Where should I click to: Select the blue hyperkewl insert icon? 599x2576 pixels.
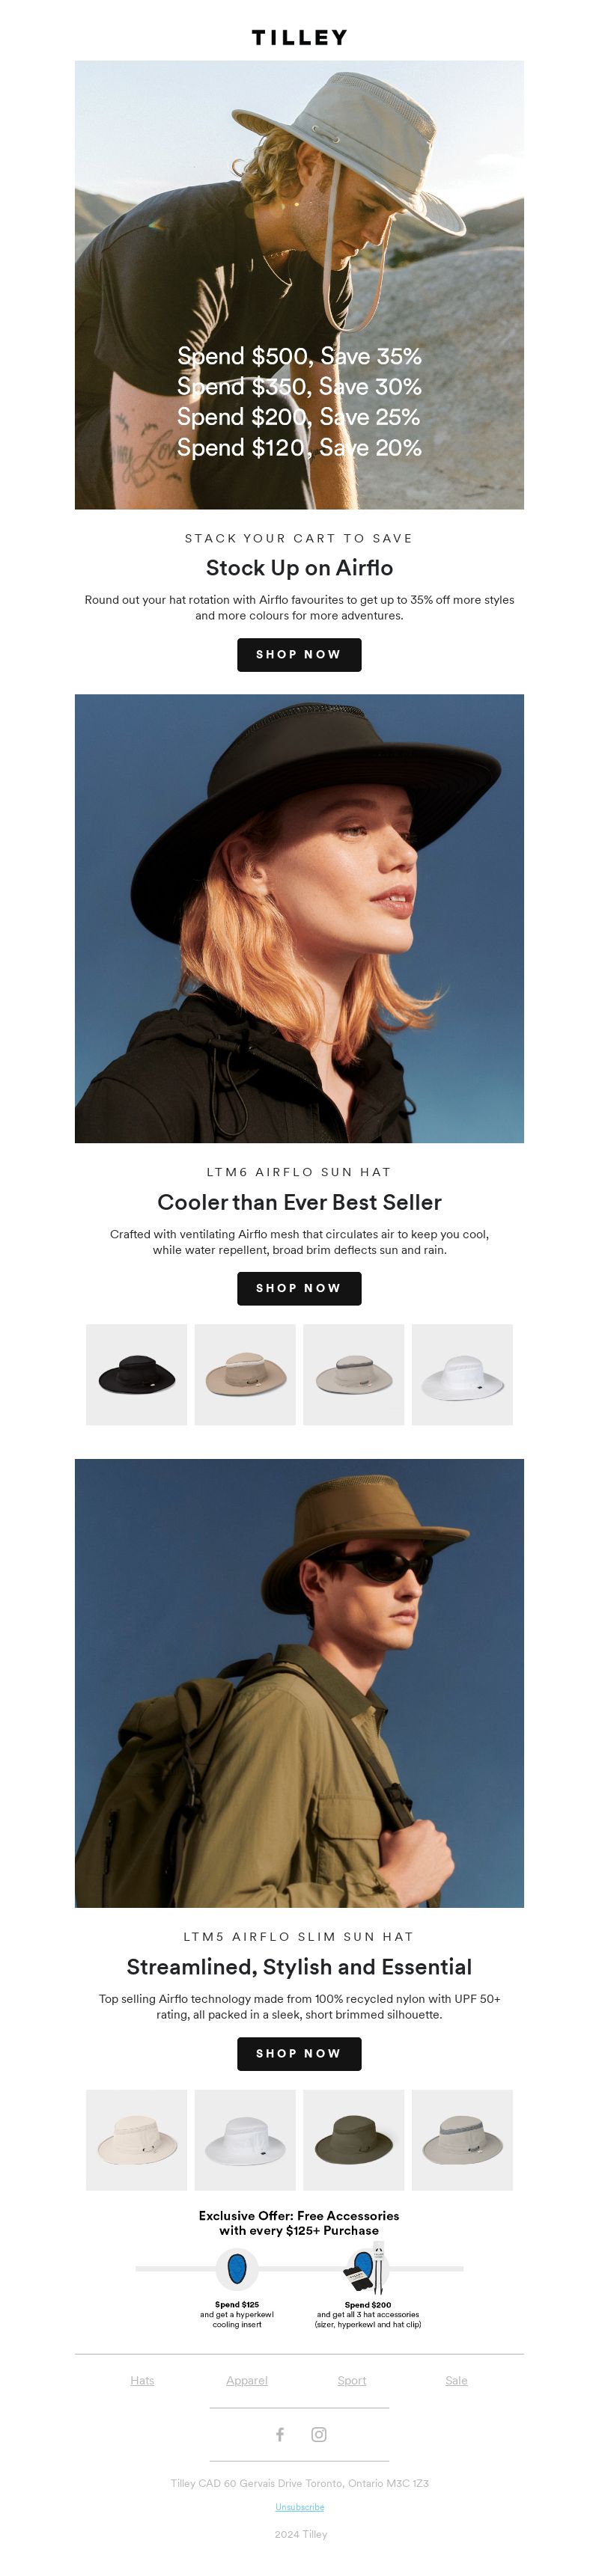click(x=237, y=2268)
